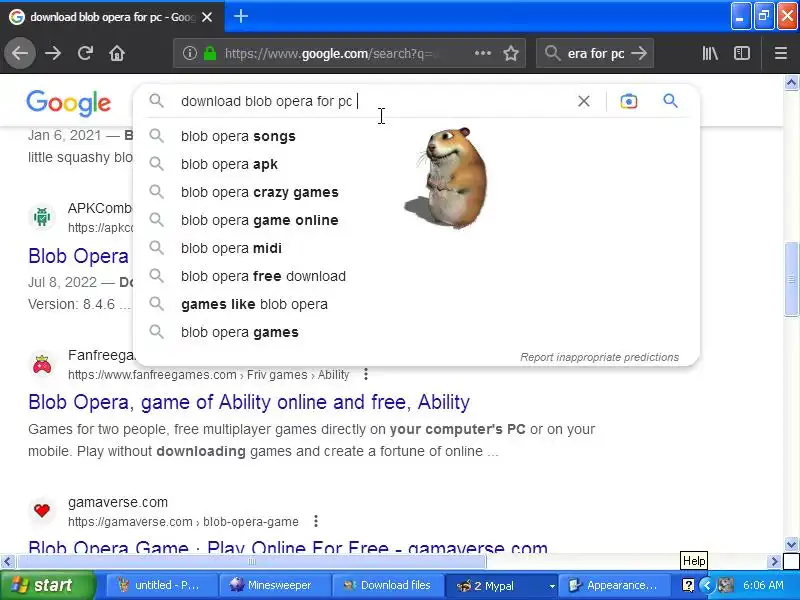Click the APKCombo android favicon

[42, 217]
